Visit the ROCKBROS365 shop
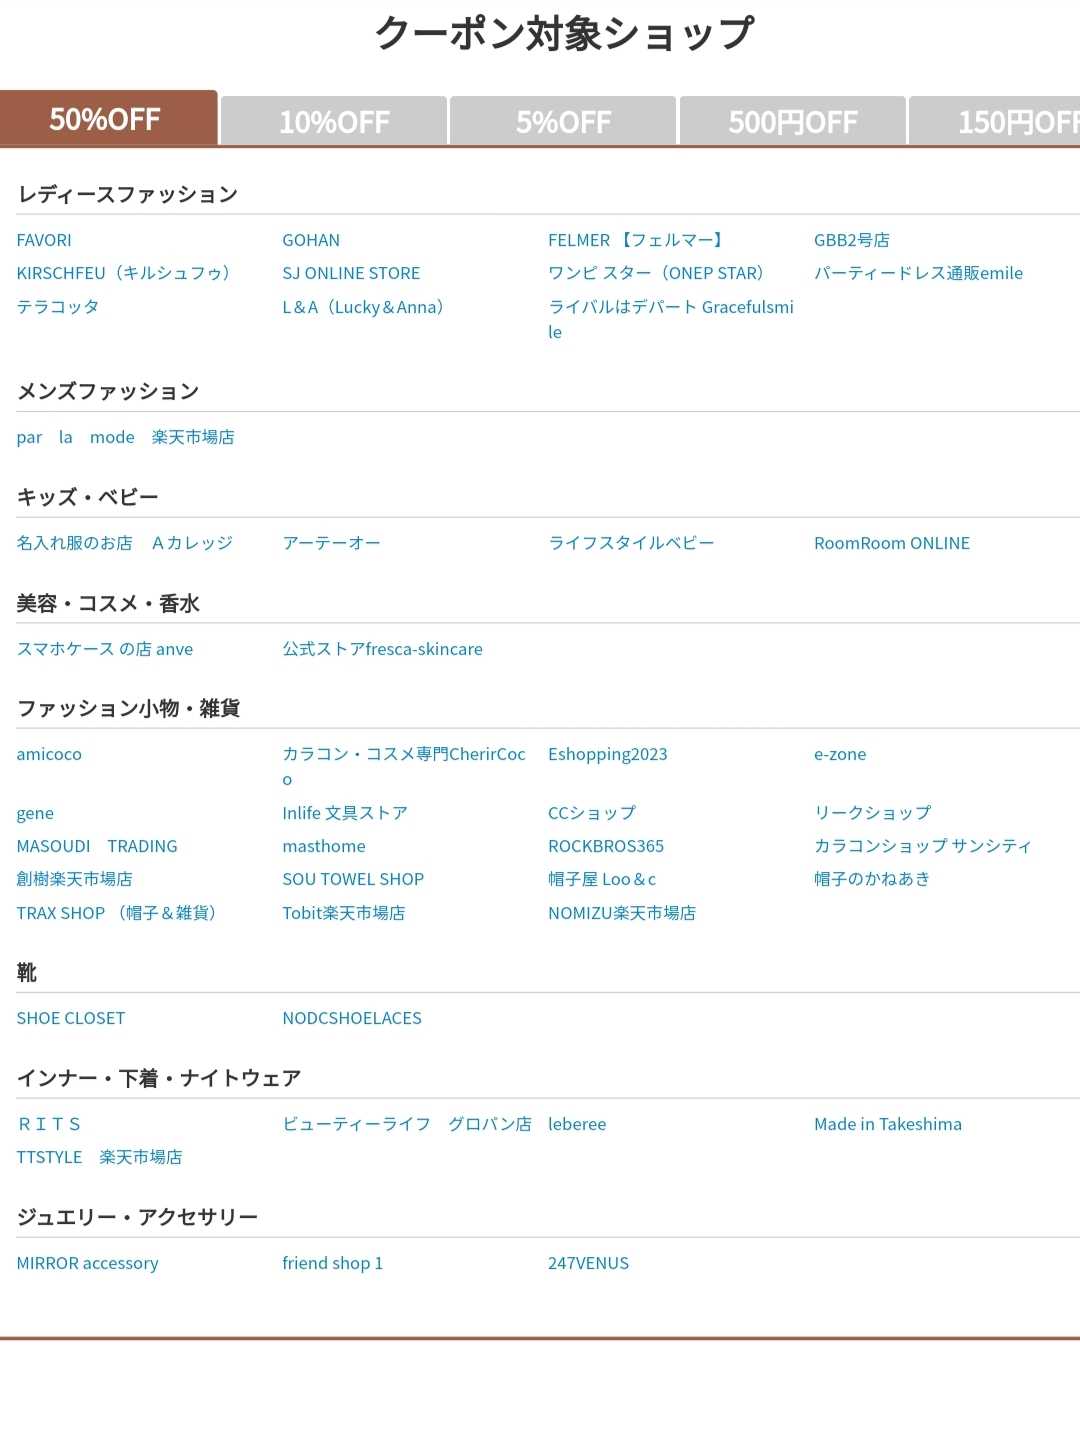1080x1440 pixels. click(606, 846)
